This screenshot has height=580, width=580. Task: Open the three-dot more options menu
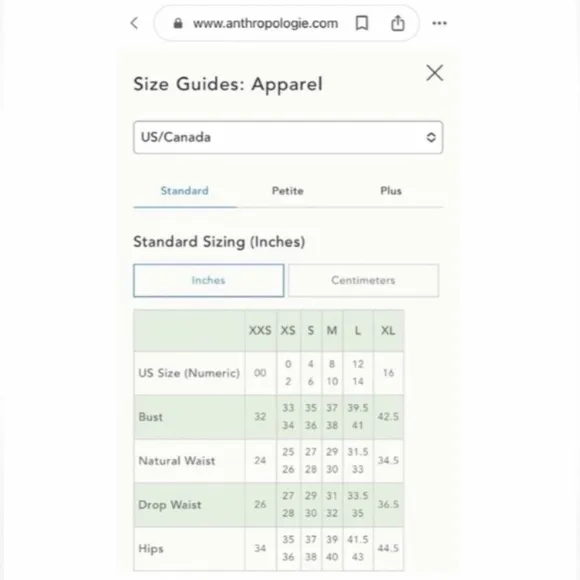(x=439, y=23)
